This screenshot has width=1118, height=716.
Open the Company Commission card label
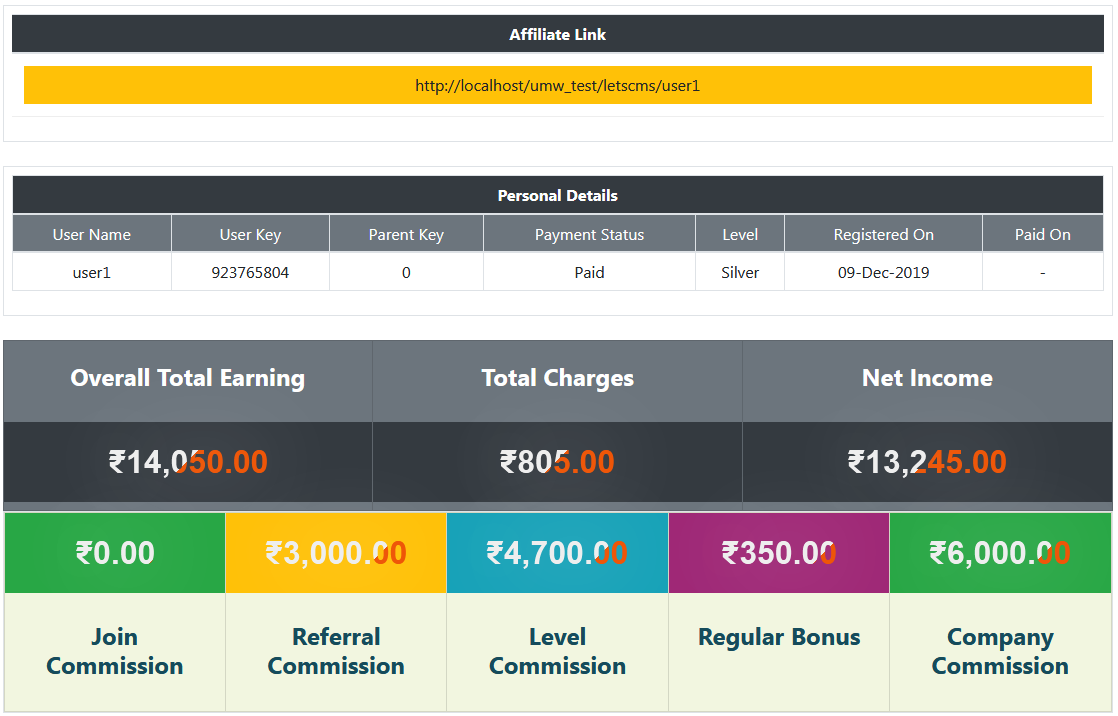pos(1000,651)
